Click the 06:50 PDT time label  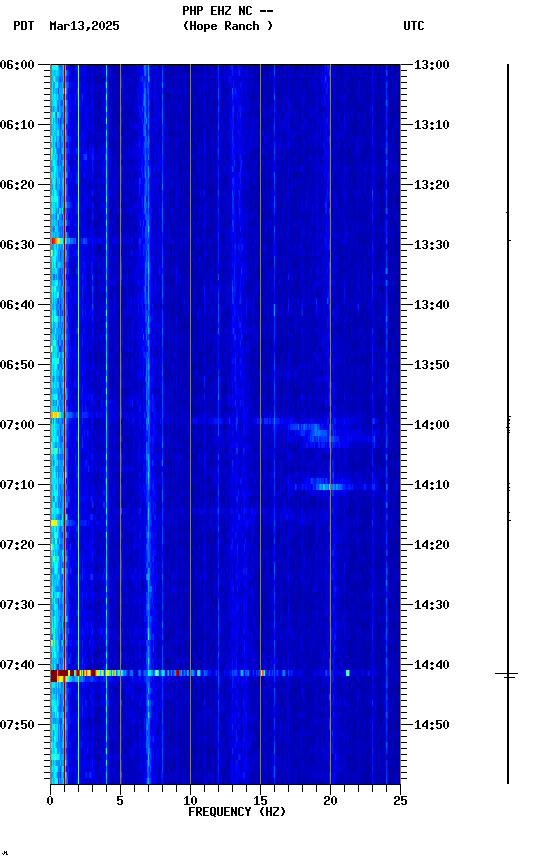pos(17,365)
